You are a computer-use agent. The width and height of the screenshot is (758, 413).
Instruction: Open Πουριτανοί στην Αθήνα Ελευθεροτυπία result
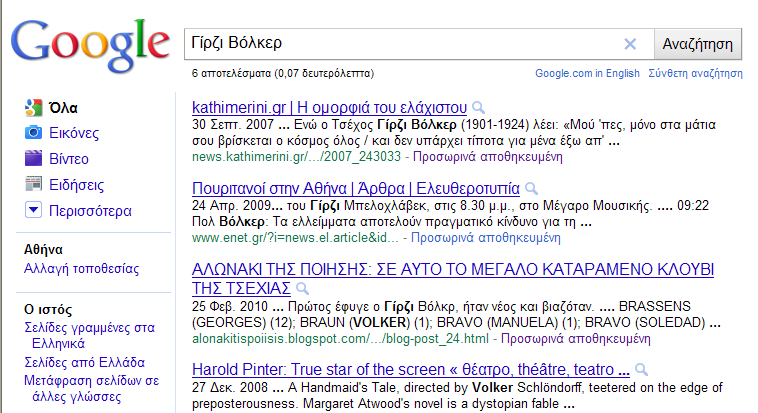(356, 188)
